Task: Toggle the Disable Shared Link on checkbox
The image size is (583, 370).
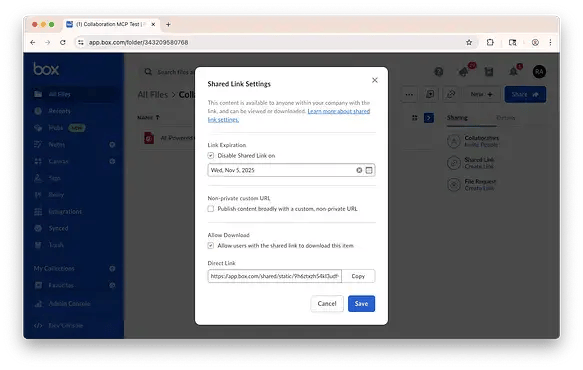Action: click(x=210, y=155)
